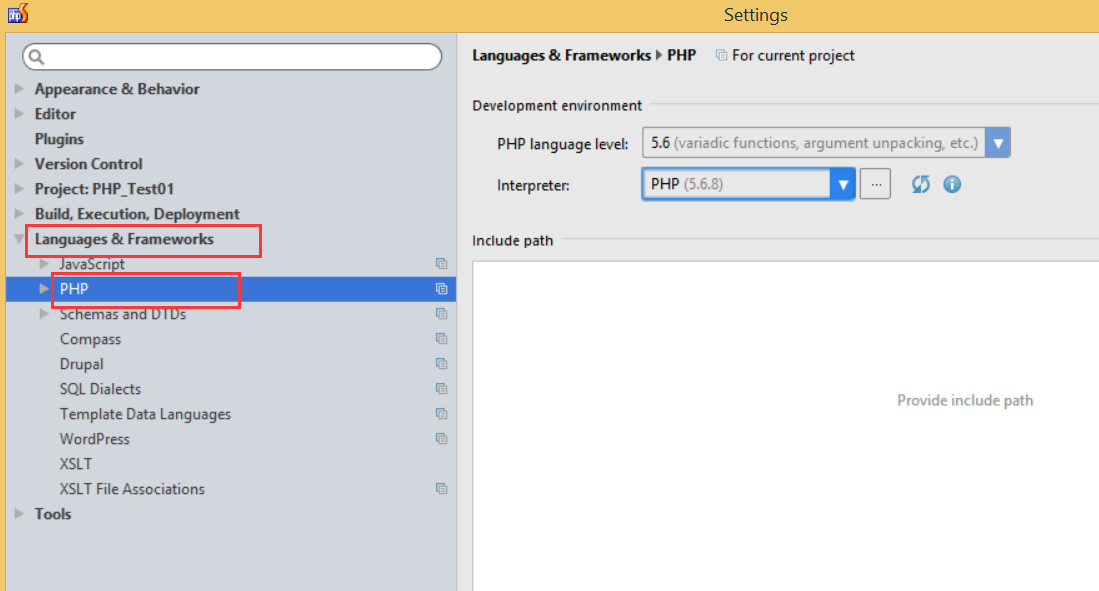
Task: Click project-level icon beside Drupal
Action: pyautogui.click(x=441, y=364)
